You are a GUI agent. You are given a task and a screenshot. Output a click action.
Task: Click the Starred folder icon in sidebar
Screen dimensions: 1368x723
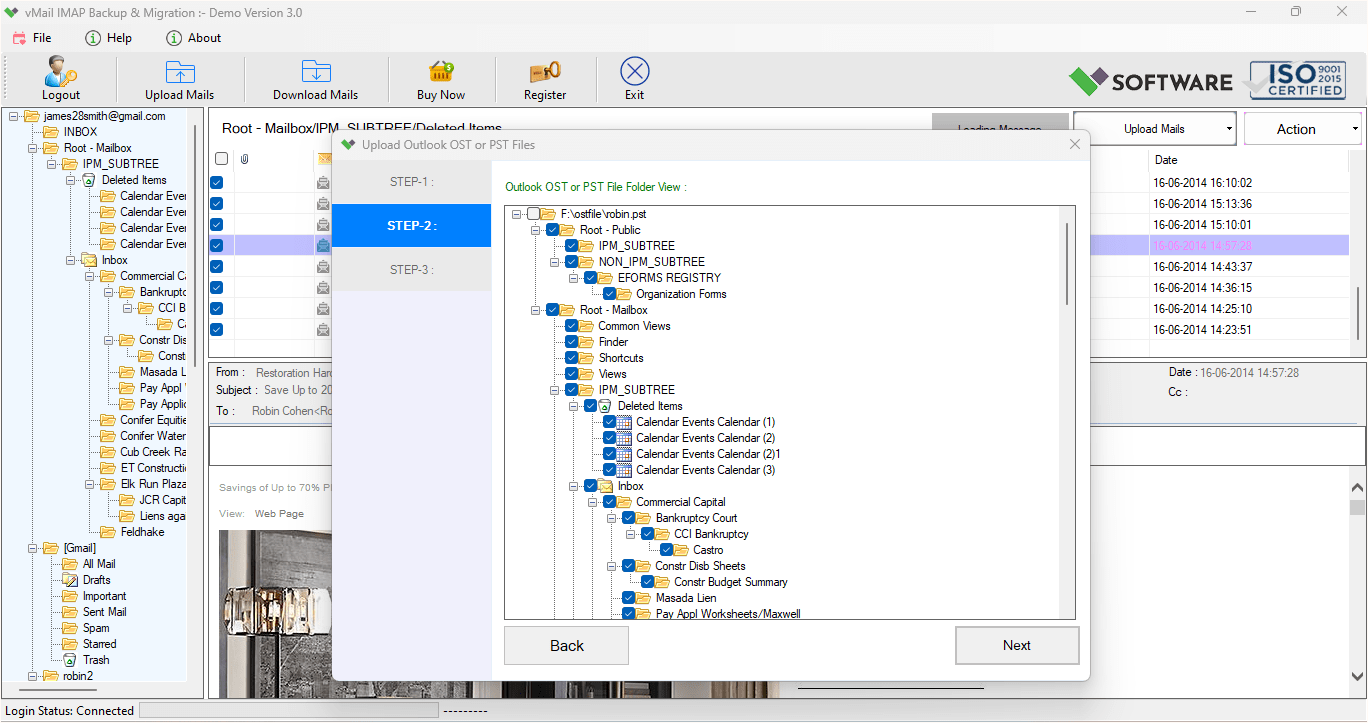point(69,644)
